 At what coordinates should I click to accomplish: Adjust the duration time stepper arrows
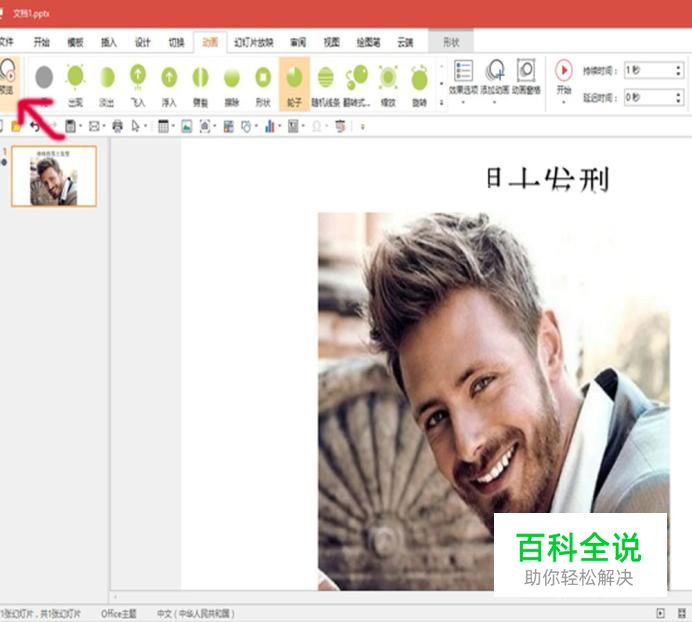click(x=678, y=70)
